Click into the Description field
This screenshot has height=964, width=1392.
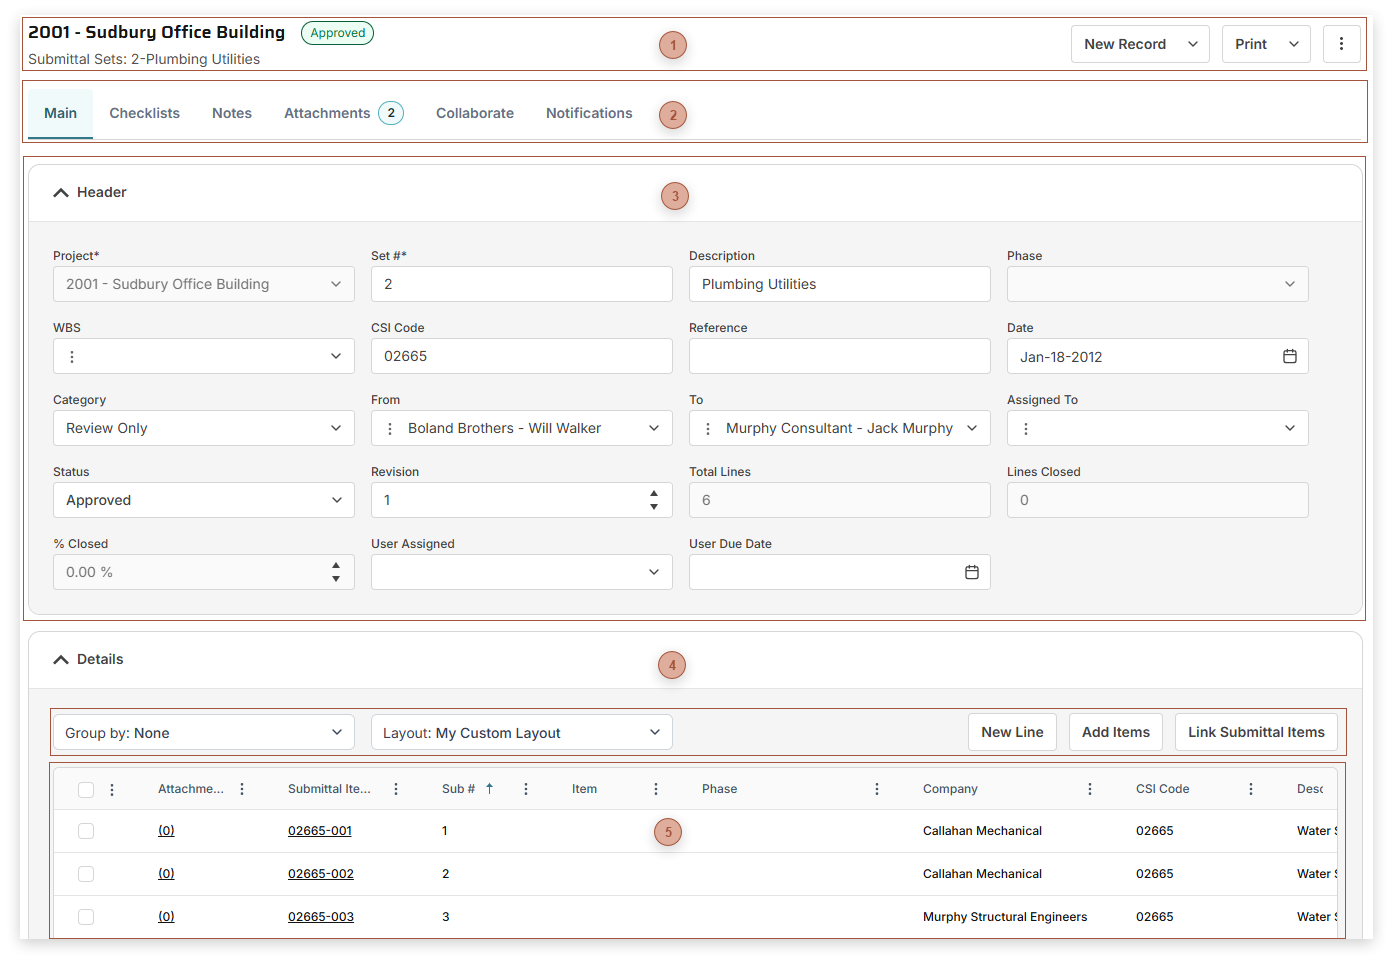point(839,284)
